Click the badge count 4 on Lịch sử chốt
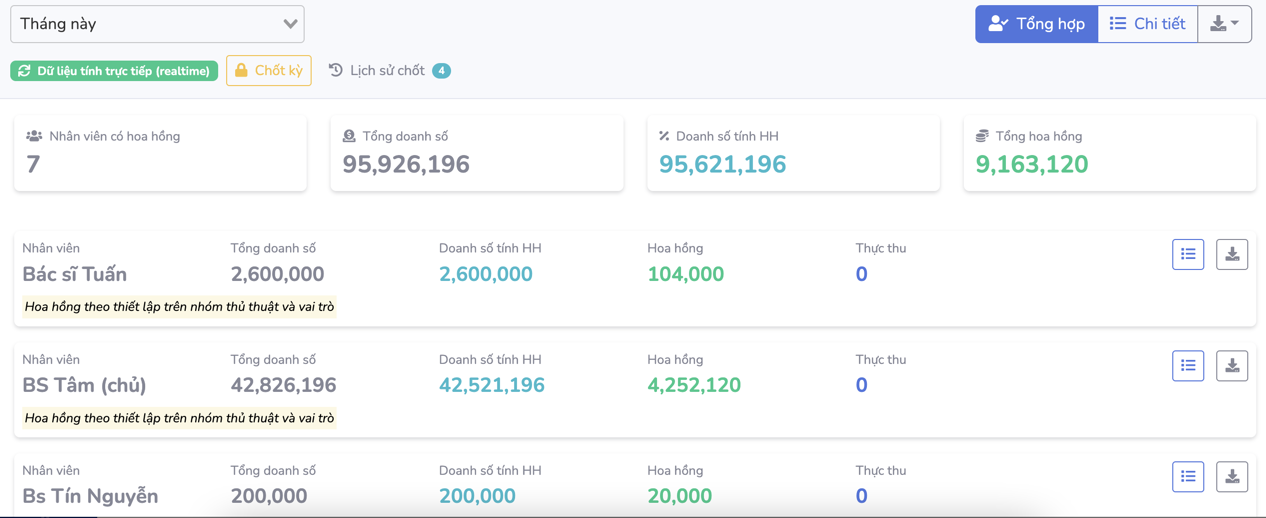This screenshot has height=518, width=1266. pos(441,71)
